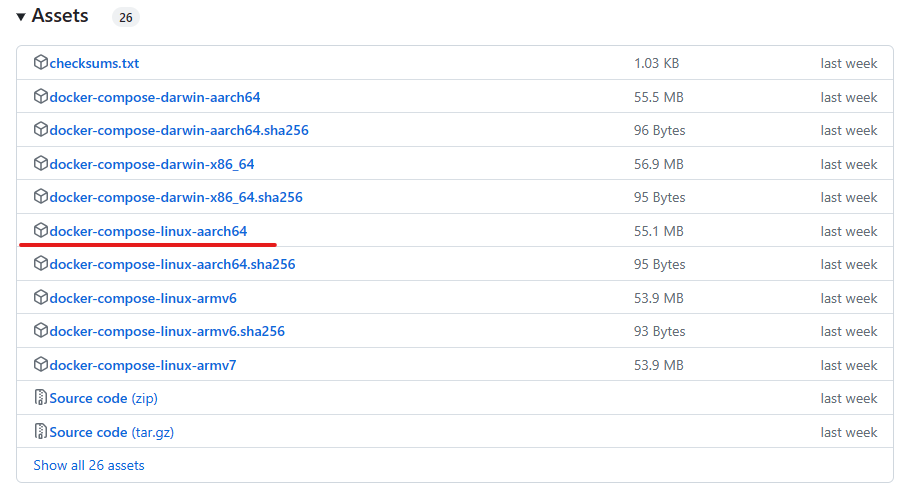
Task: Click 'last week' in the Source code (tar.gz) row
Action: (x=848, y=432)
